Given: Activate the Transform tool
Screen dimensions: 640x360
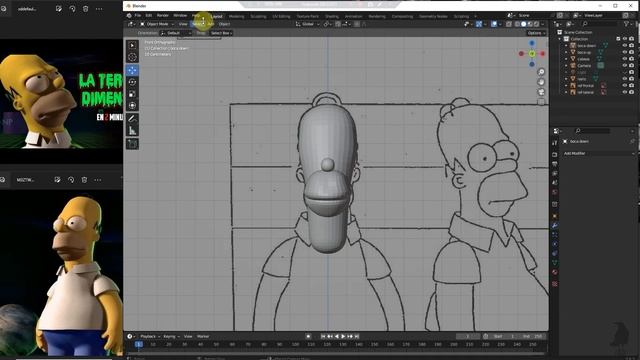Looking at the screenshot, I should [132, 106].
